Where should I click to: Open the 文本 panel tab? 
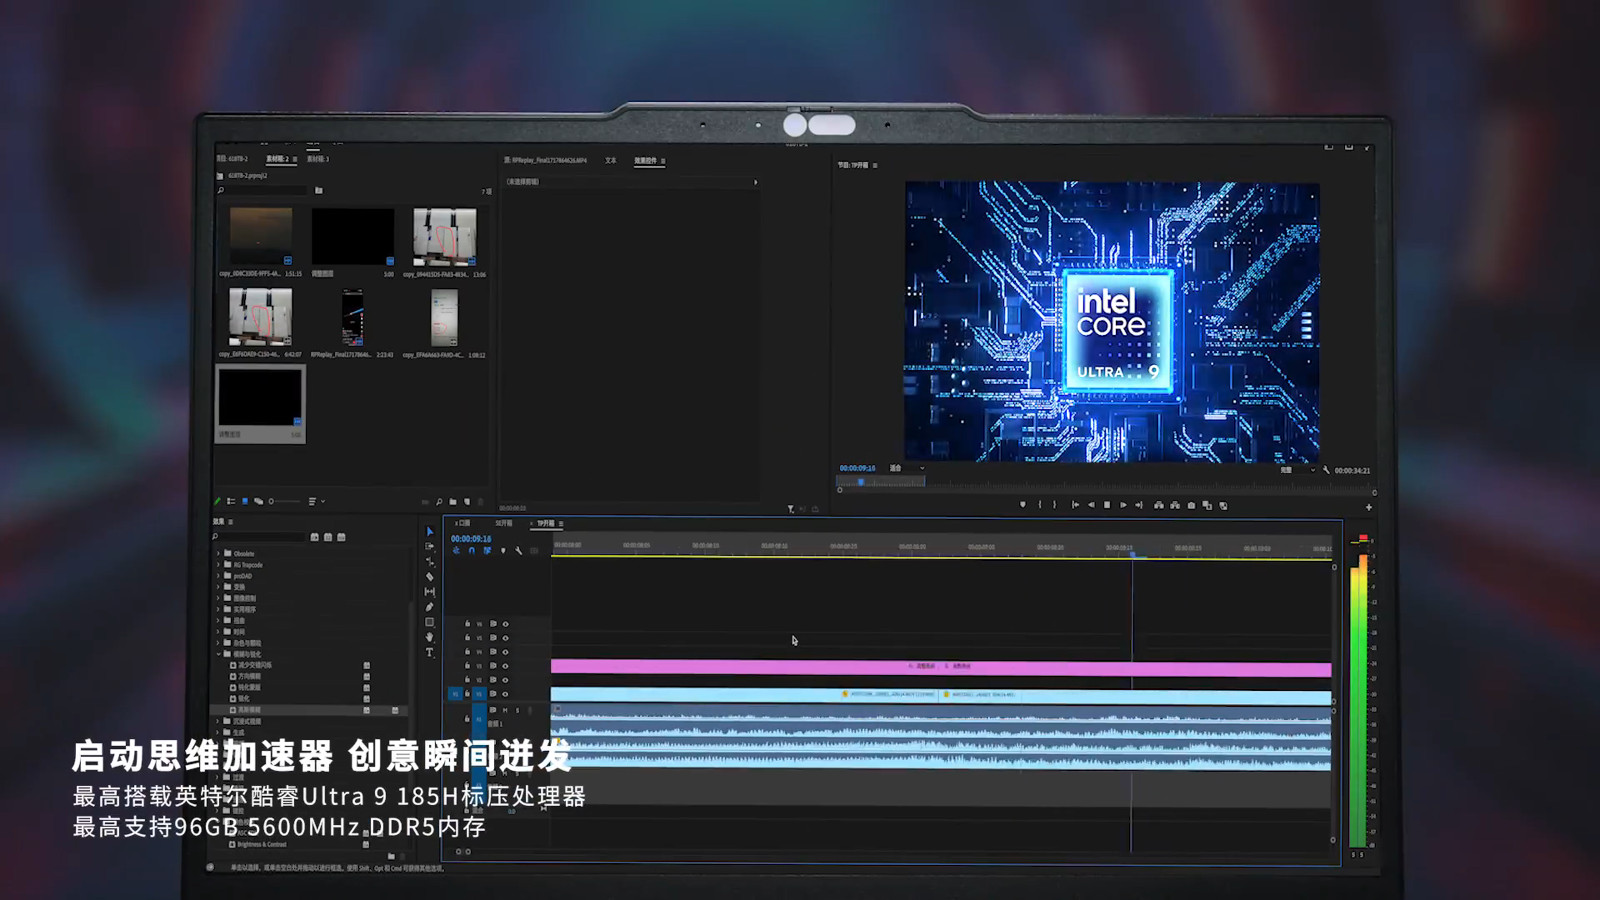tap(610, 160)
